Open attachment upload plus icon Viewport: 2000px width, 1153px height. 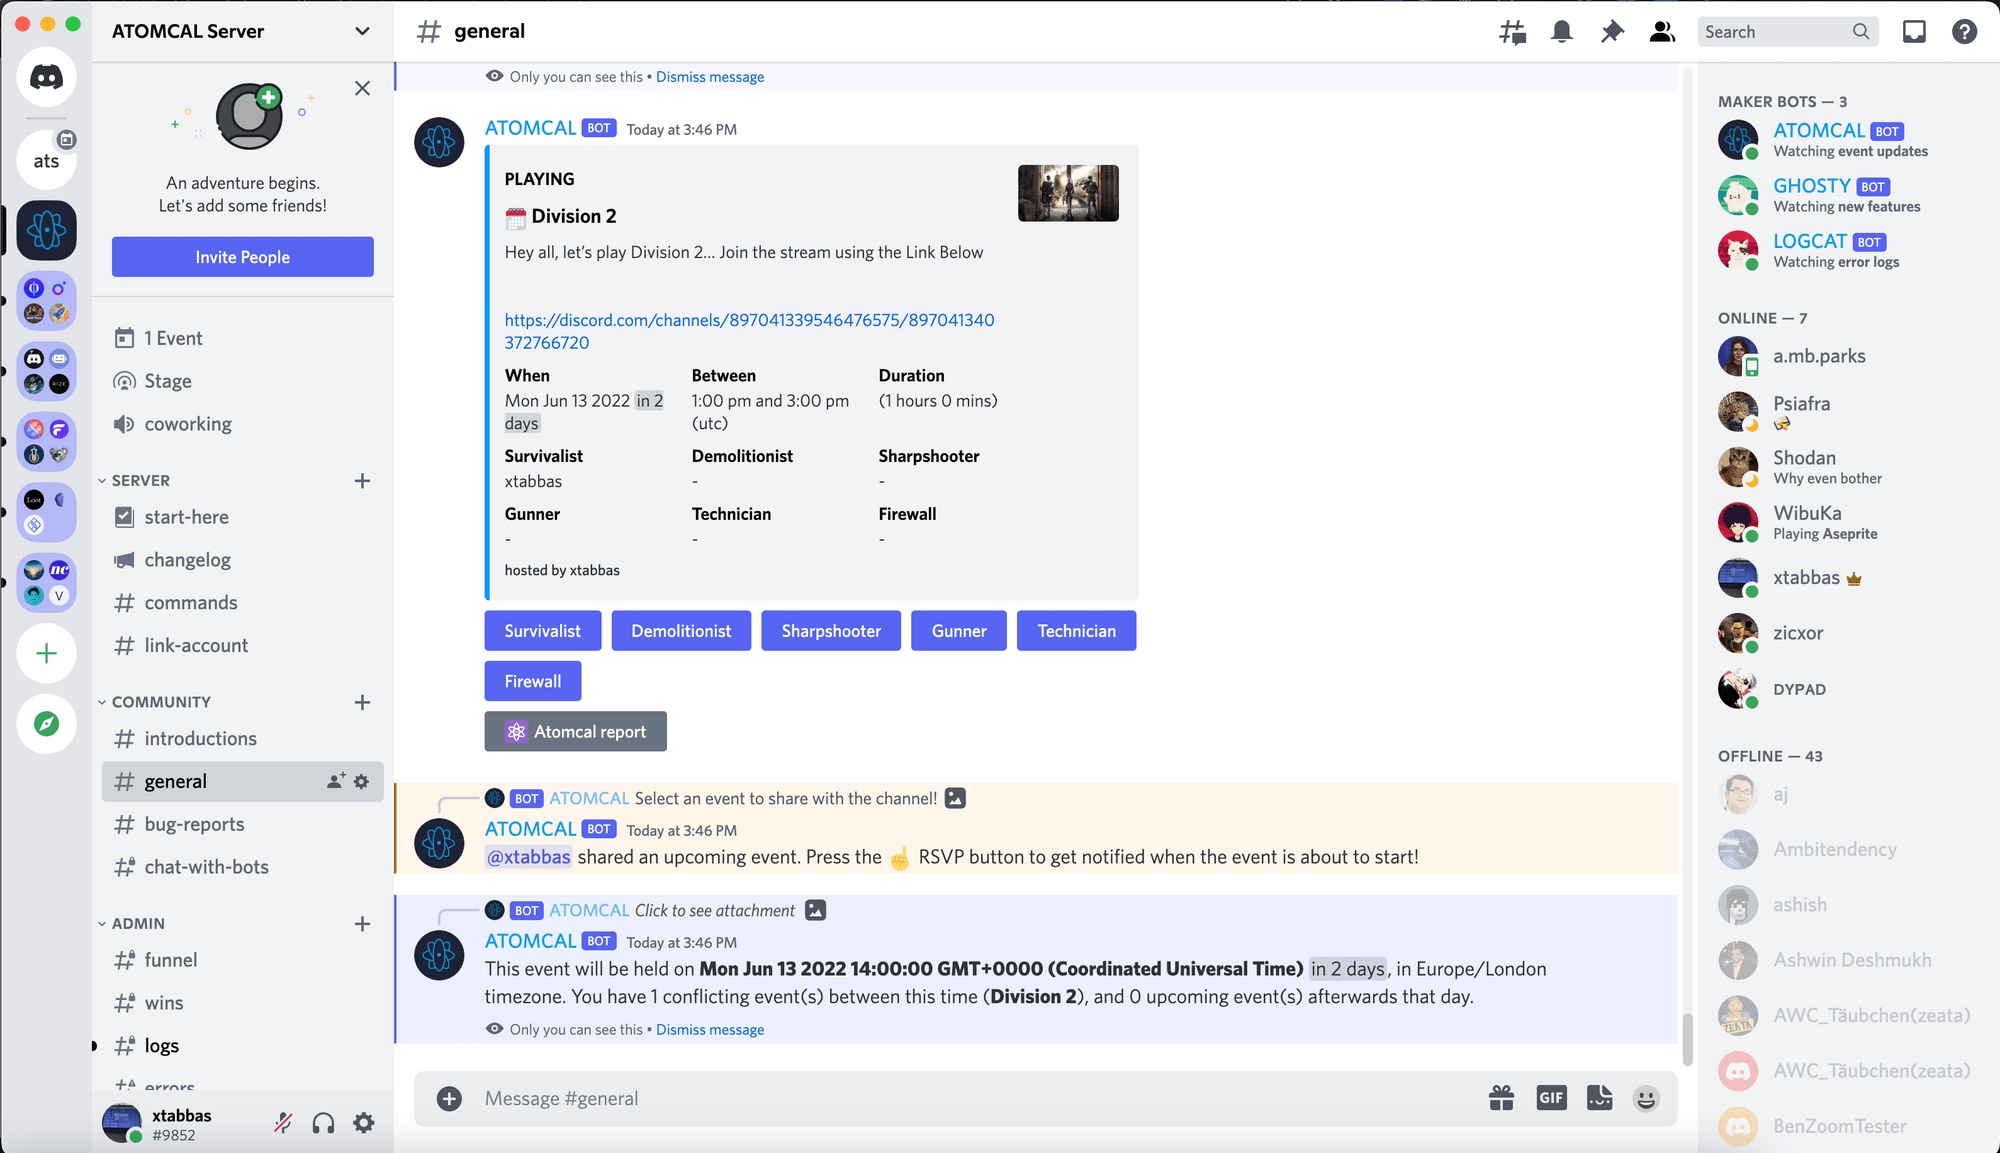449,1099
